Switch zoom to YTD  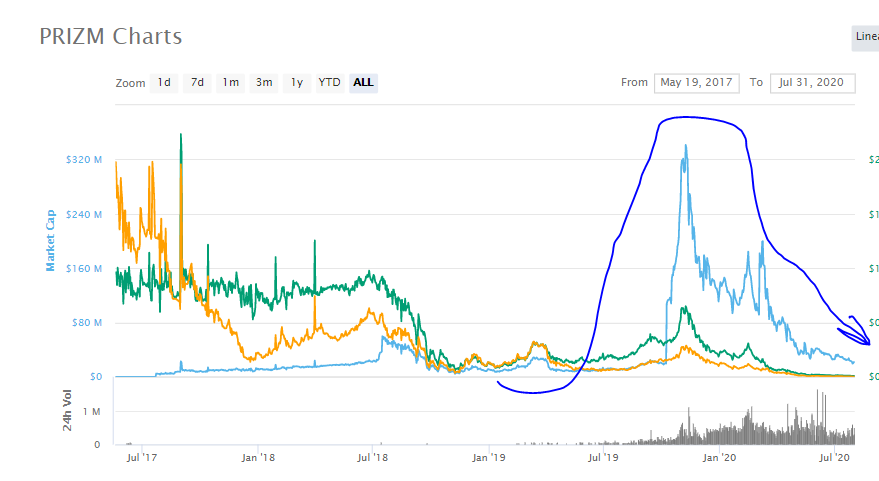point(330,83)
